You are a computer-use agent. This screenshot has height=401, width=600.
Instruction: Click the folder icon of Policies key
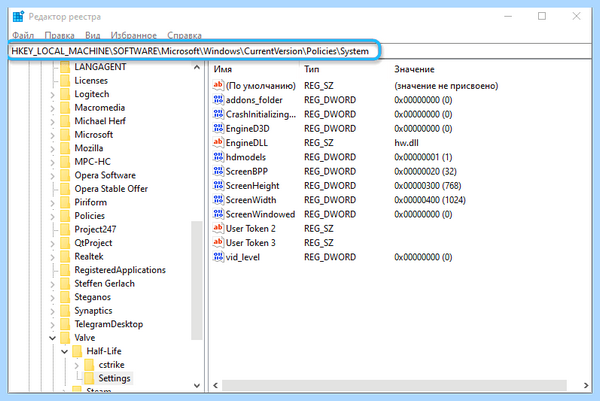pyautogui.click(x=65, y=216)
